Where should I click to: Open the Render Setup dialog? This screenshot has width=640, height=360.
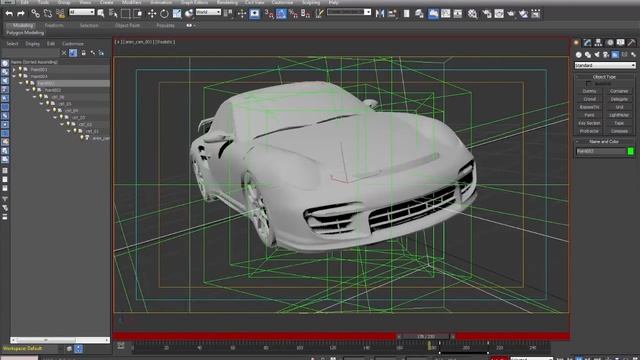[487, 14]
